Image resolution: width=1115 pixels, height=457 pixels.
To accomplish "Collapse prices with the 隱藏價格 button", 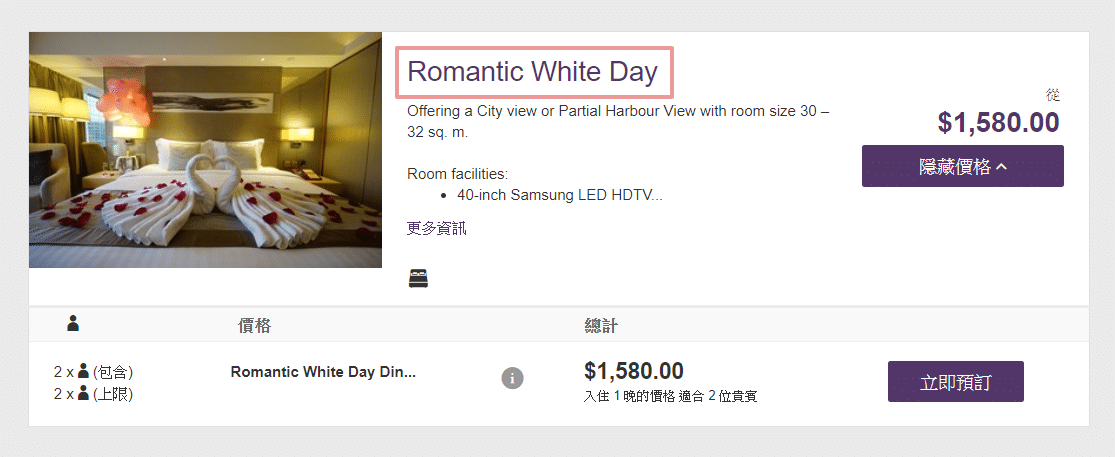I will [x=962, y=166].
